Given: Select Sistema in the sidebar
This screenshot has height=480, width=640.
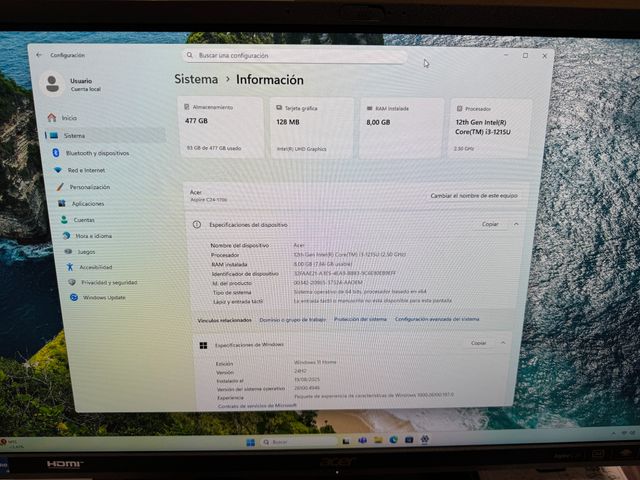Looking at the screenshot, I should tap(106, 136).
